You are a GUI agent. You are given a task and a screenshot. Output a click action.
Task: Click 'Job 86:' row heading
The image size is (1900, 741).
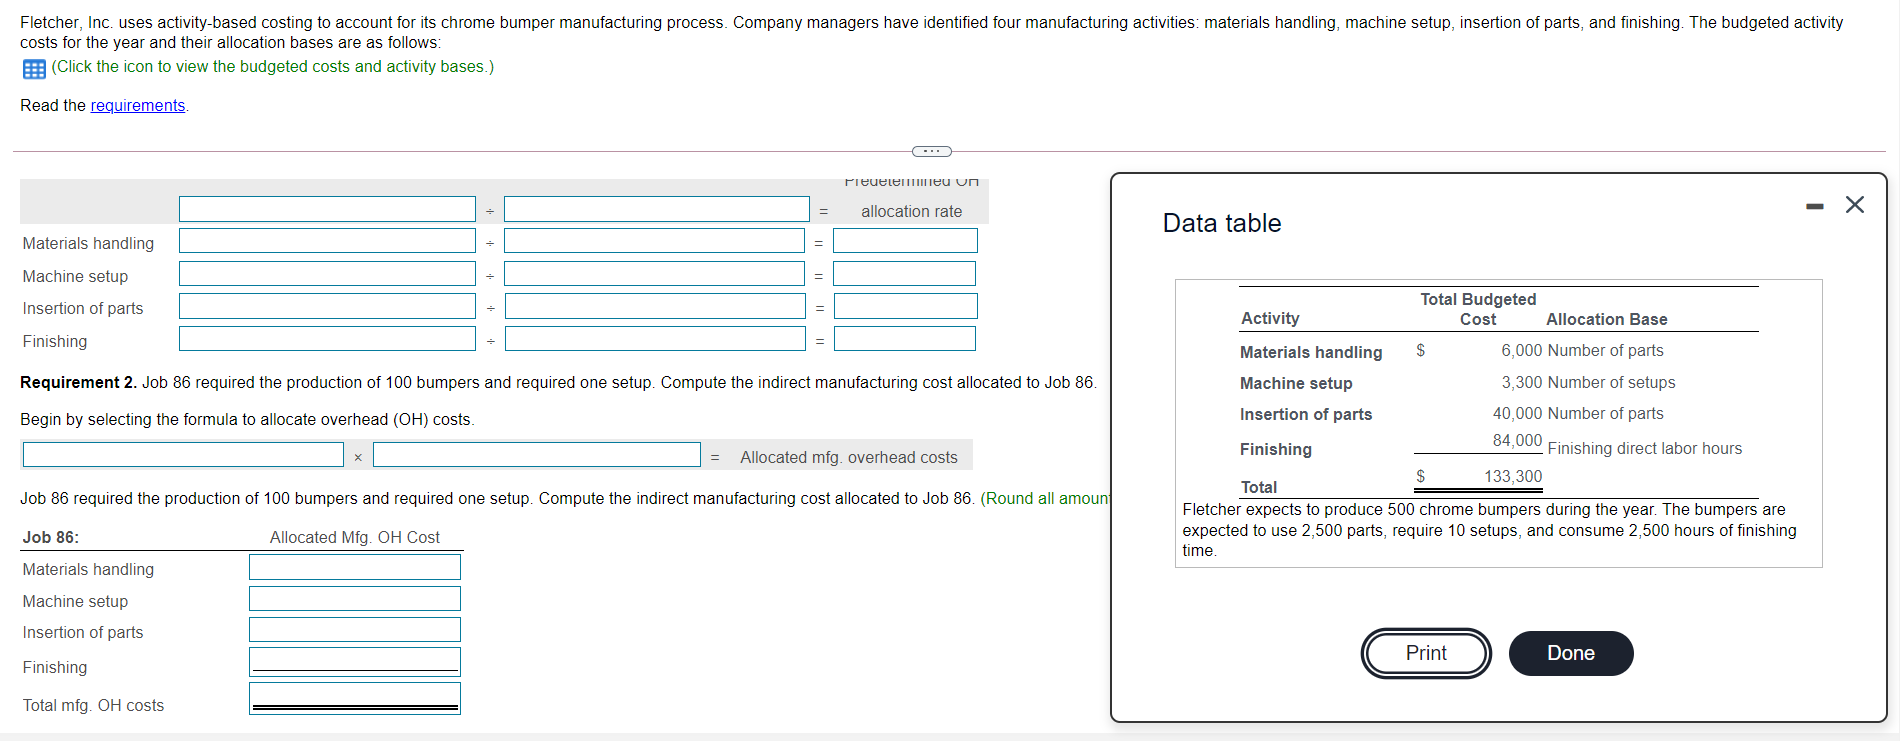(51, 537)
